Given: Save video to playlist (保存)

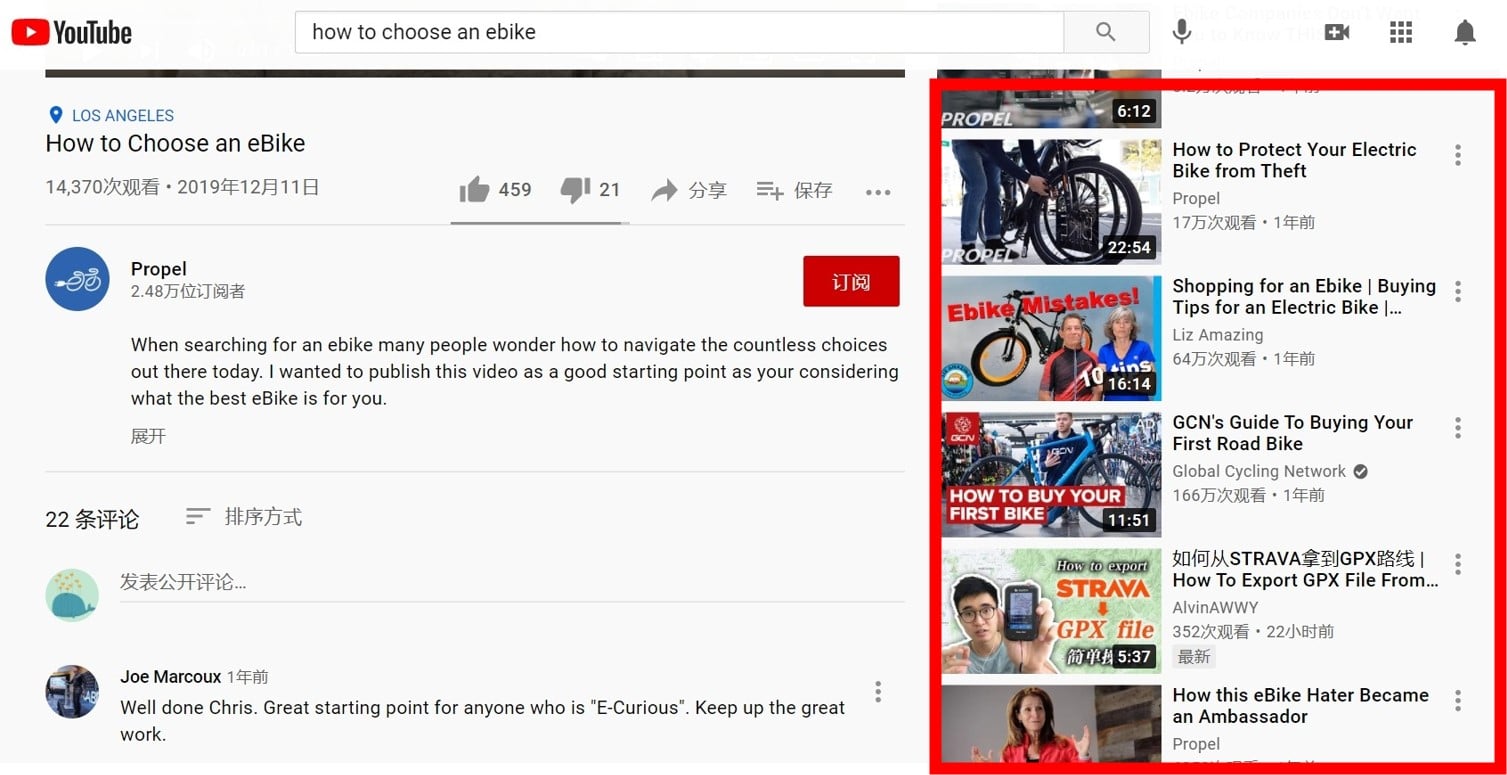Looking at the screenshot, I should tap(794, 190).
